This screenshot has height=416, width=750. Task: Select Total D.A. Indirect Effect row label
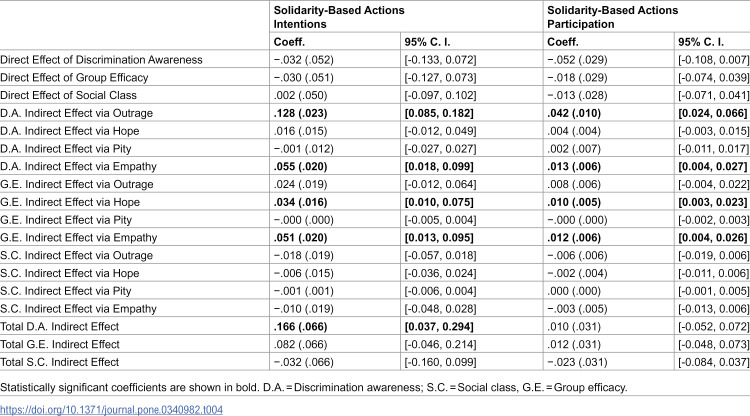(59, 327)
